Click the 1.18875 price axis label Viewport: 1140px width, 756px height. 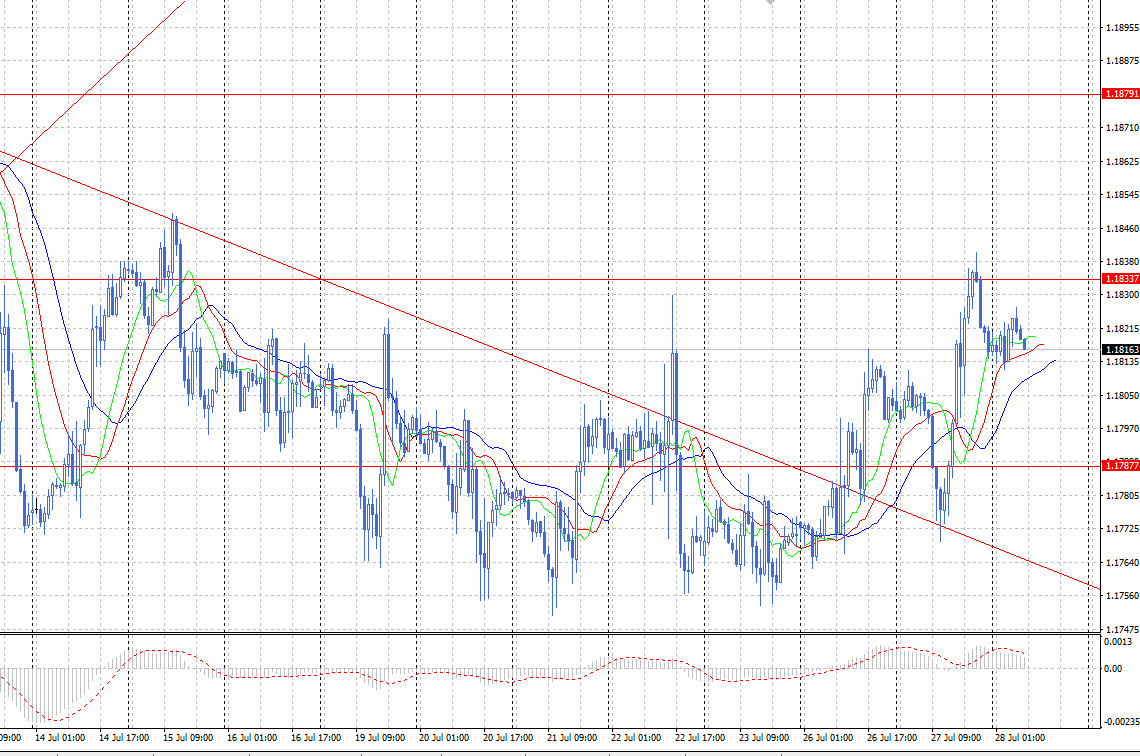tap(1122, 61)
